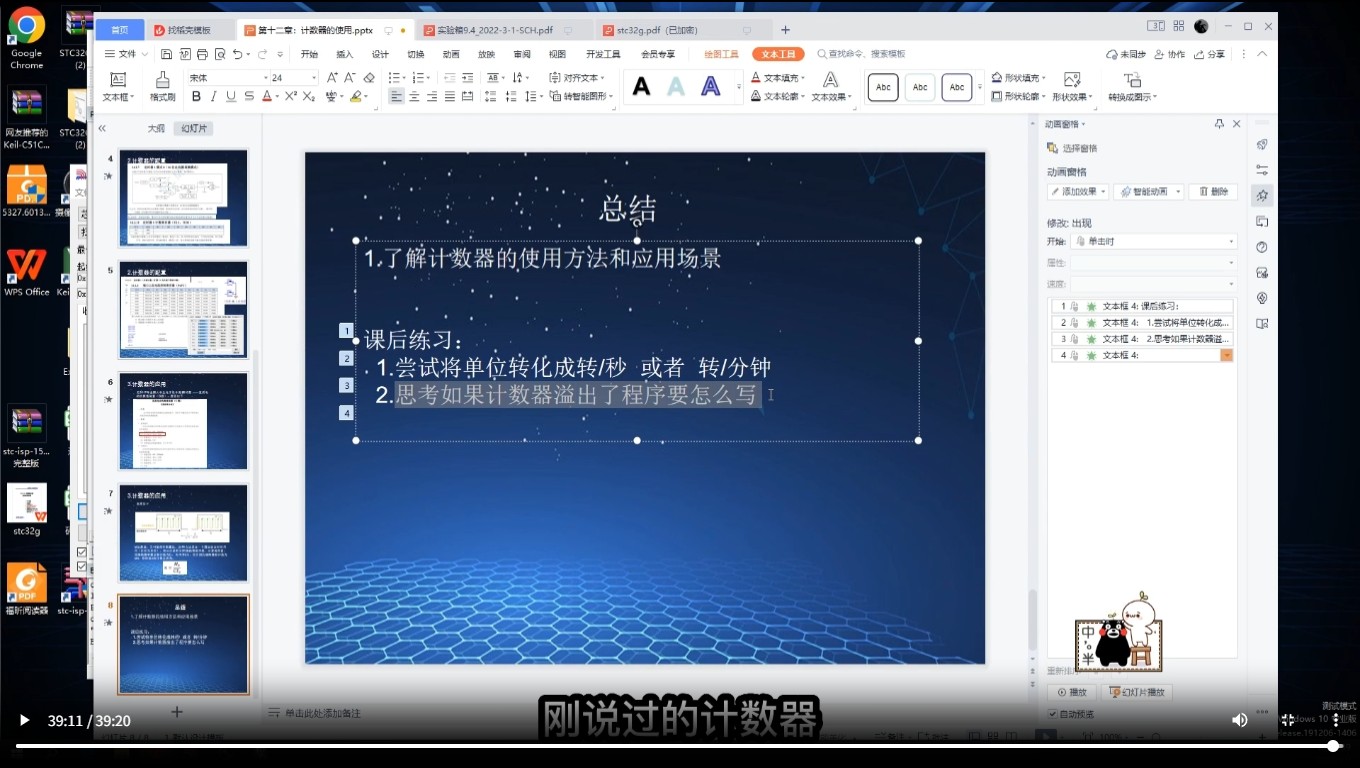
Task: Align text left
Action: [396, 97]
